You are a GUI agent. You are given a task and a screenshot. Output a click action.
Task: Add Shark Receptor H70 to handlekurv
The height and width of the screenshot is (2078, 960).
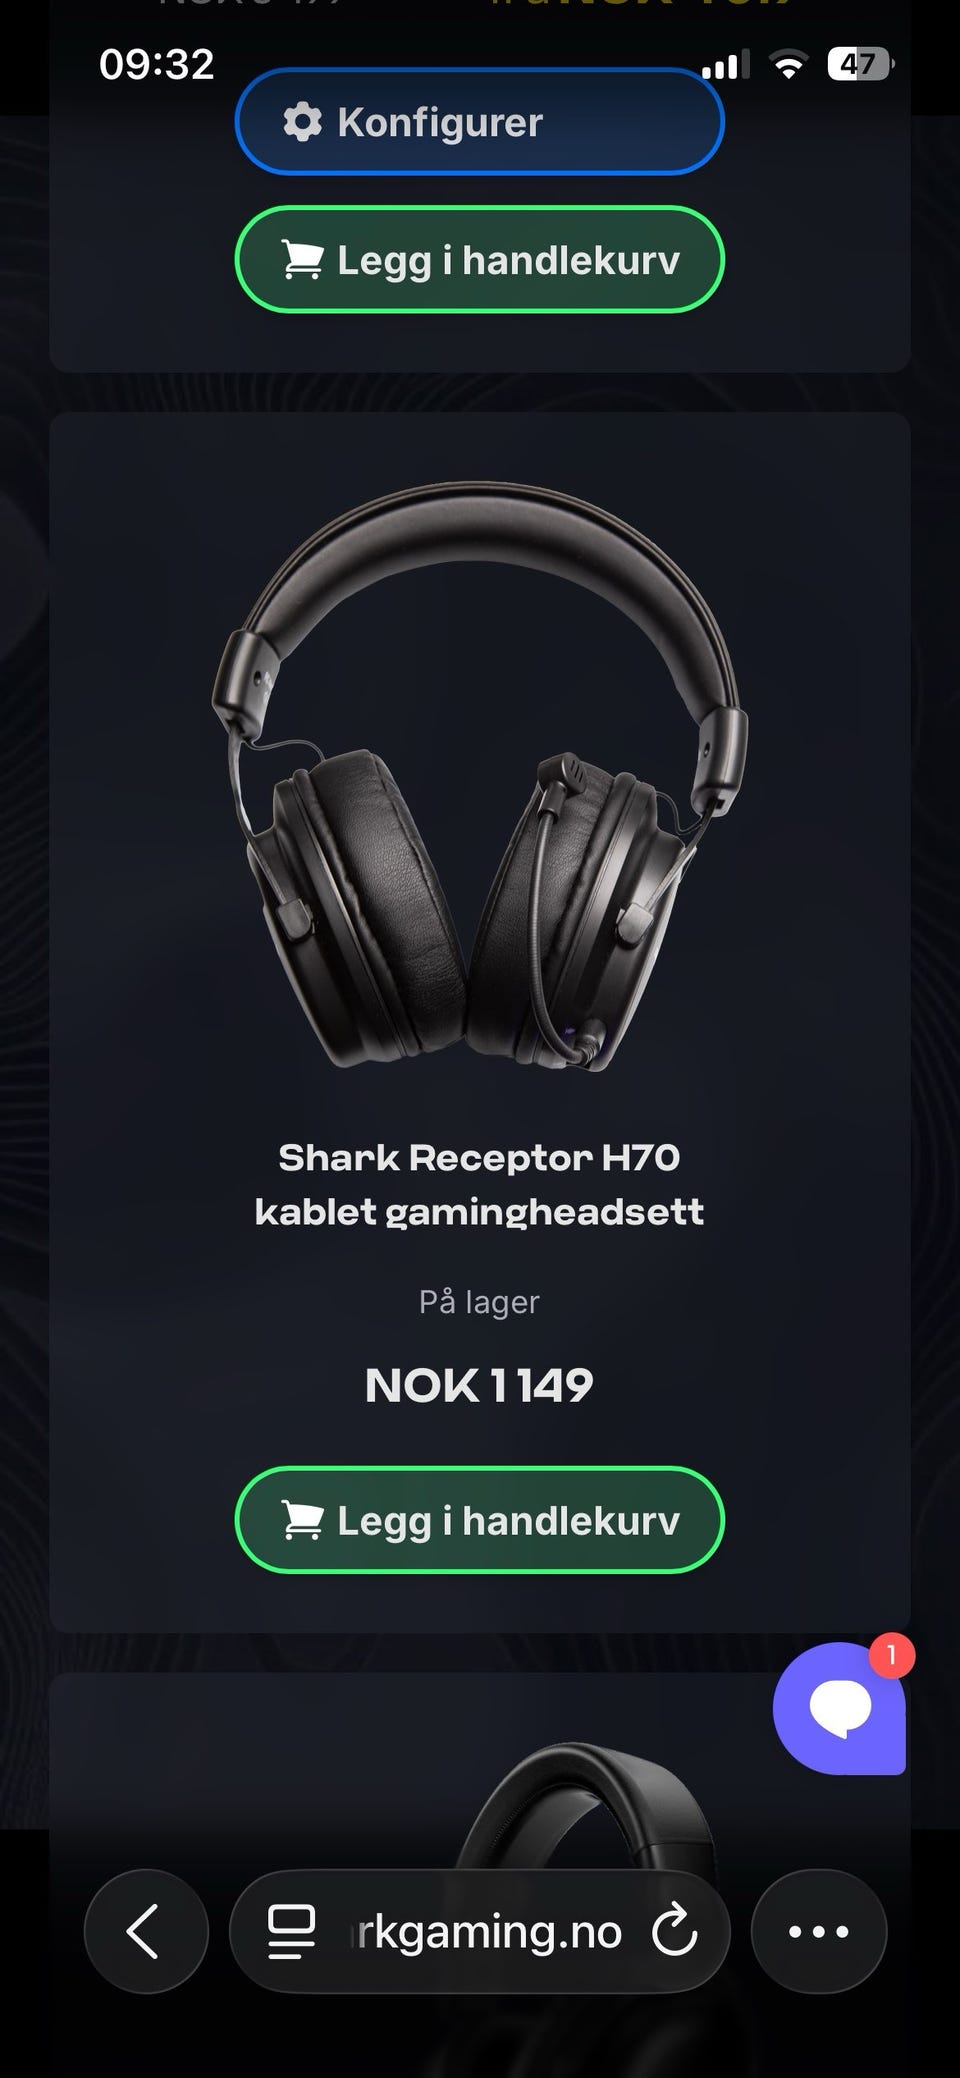[x=479, y=1520]
